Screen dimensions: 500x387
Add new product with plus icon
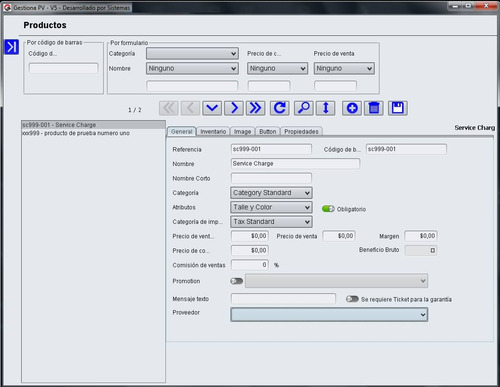[352, 108]
